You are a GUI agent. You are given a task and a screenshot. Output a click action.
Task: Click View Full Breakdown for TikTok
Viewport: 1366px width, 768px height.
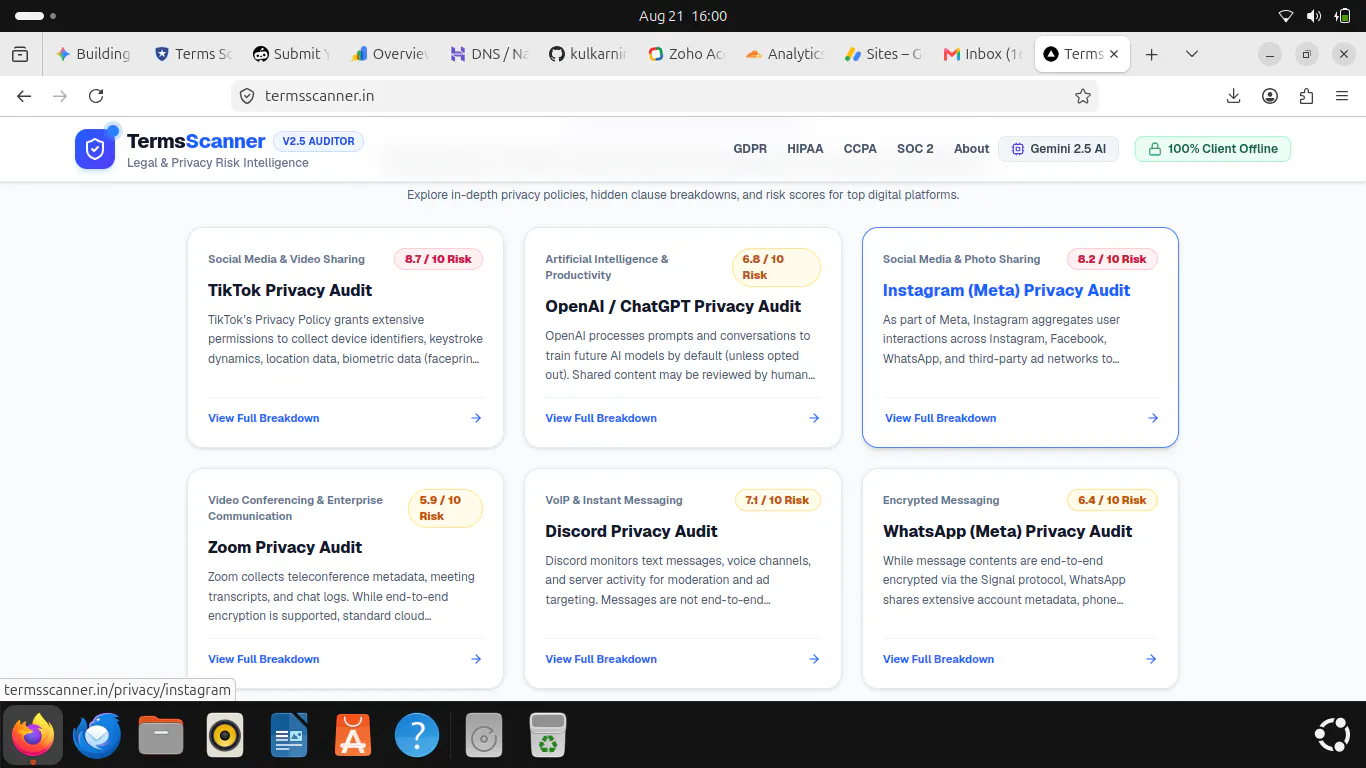click(x=264, y=418)
